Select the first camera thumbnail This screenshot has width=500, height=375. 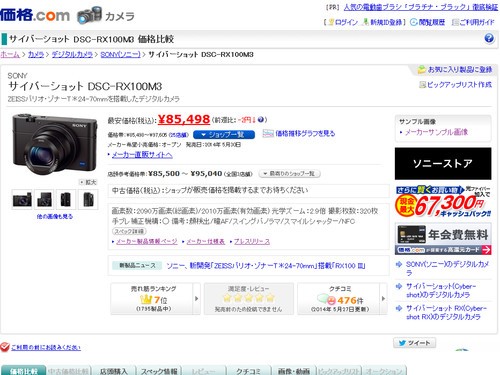22,199
